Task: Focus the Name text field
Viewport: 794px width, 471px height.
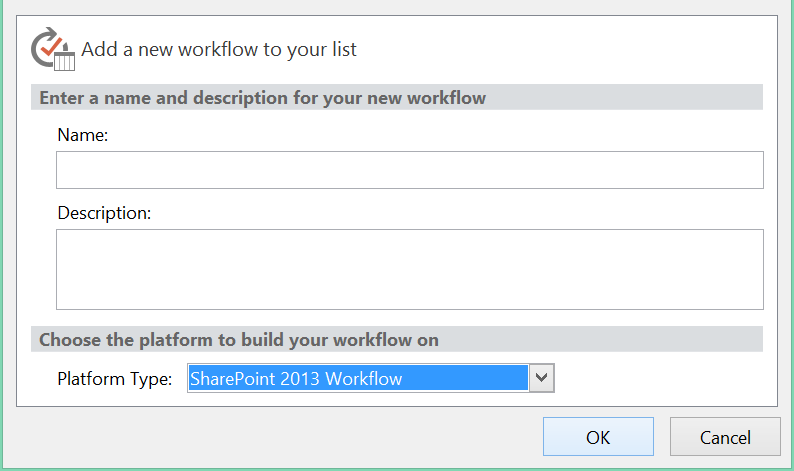Action: click(x=409, y=170)
